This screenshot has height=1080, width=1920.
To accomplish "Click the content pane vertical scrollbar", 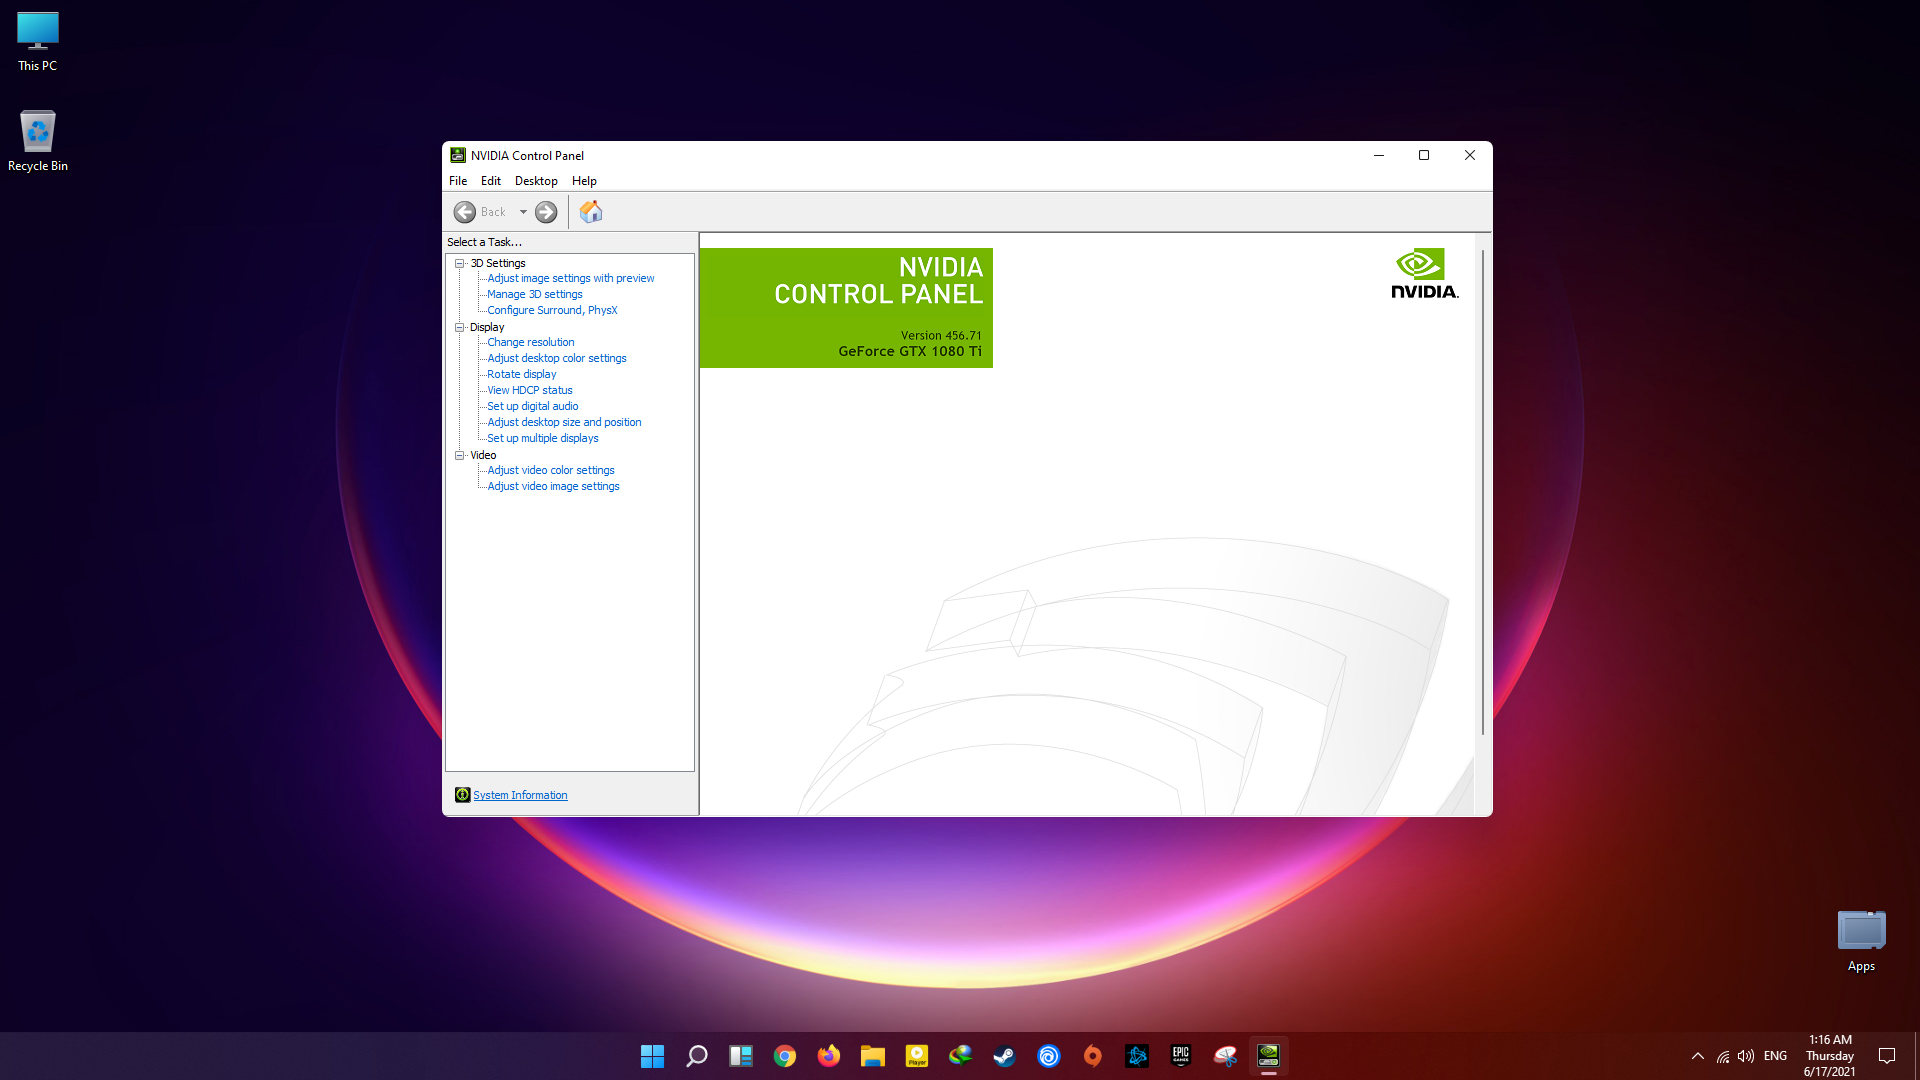I will coord(1483,490).
